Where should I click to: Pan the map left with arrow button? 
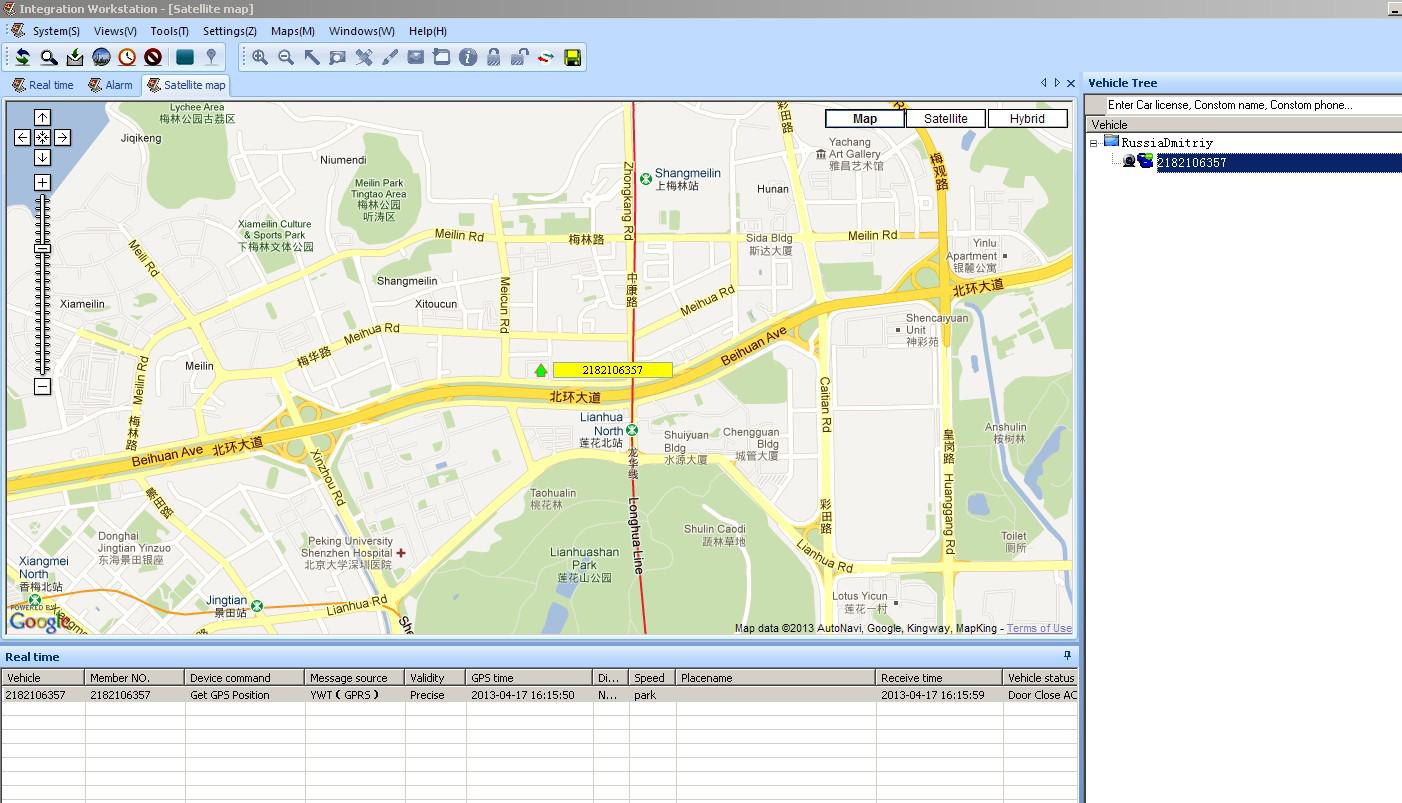22,137
